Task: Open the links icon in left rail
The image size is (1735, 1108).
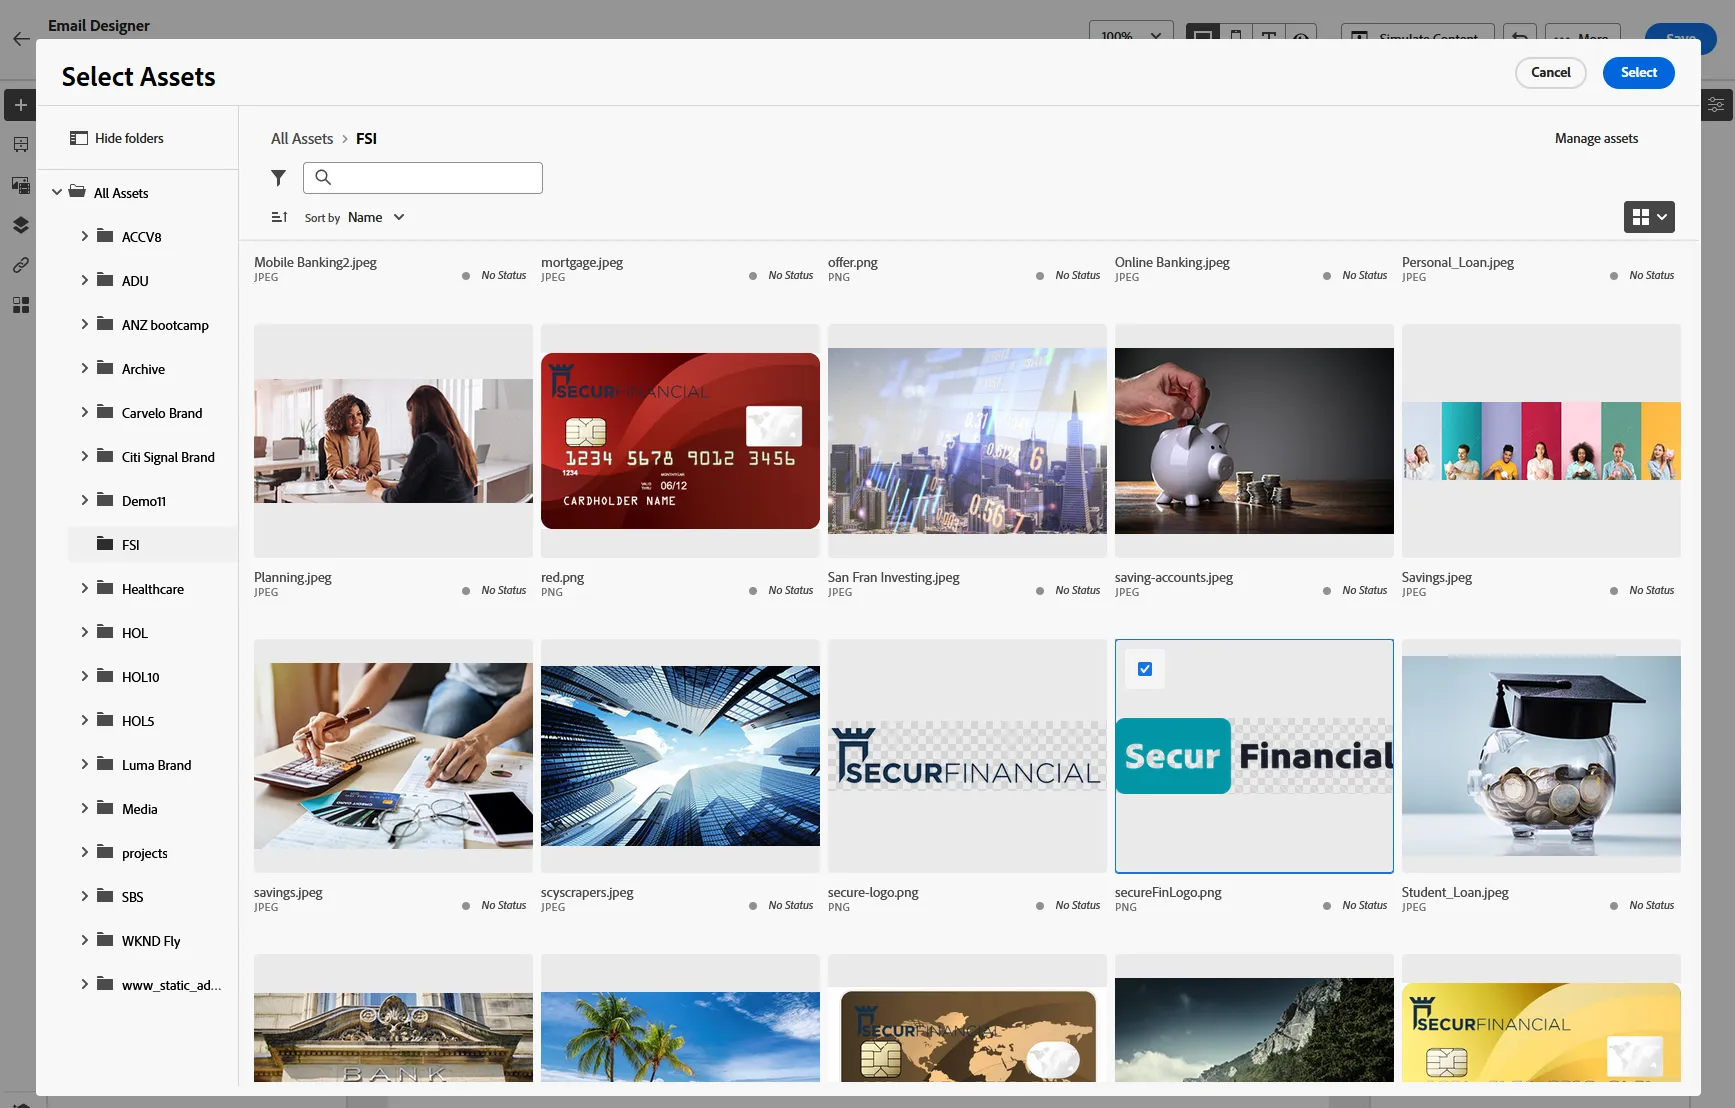Action: pos(20,265)
